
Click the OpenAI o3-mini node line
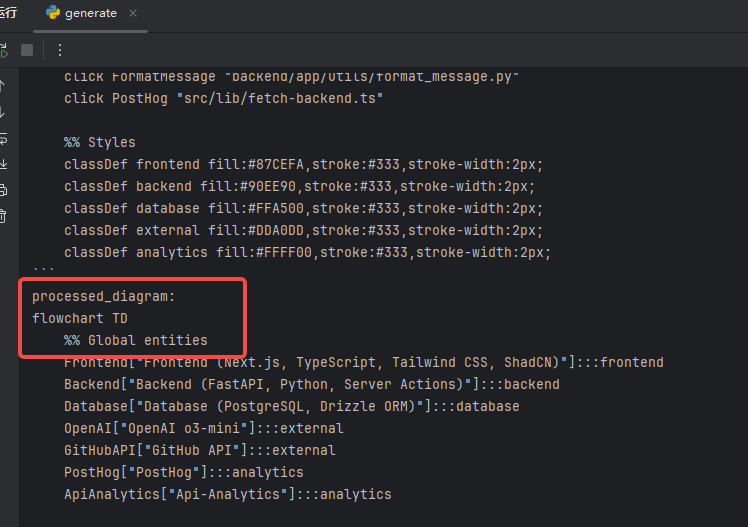204,428
